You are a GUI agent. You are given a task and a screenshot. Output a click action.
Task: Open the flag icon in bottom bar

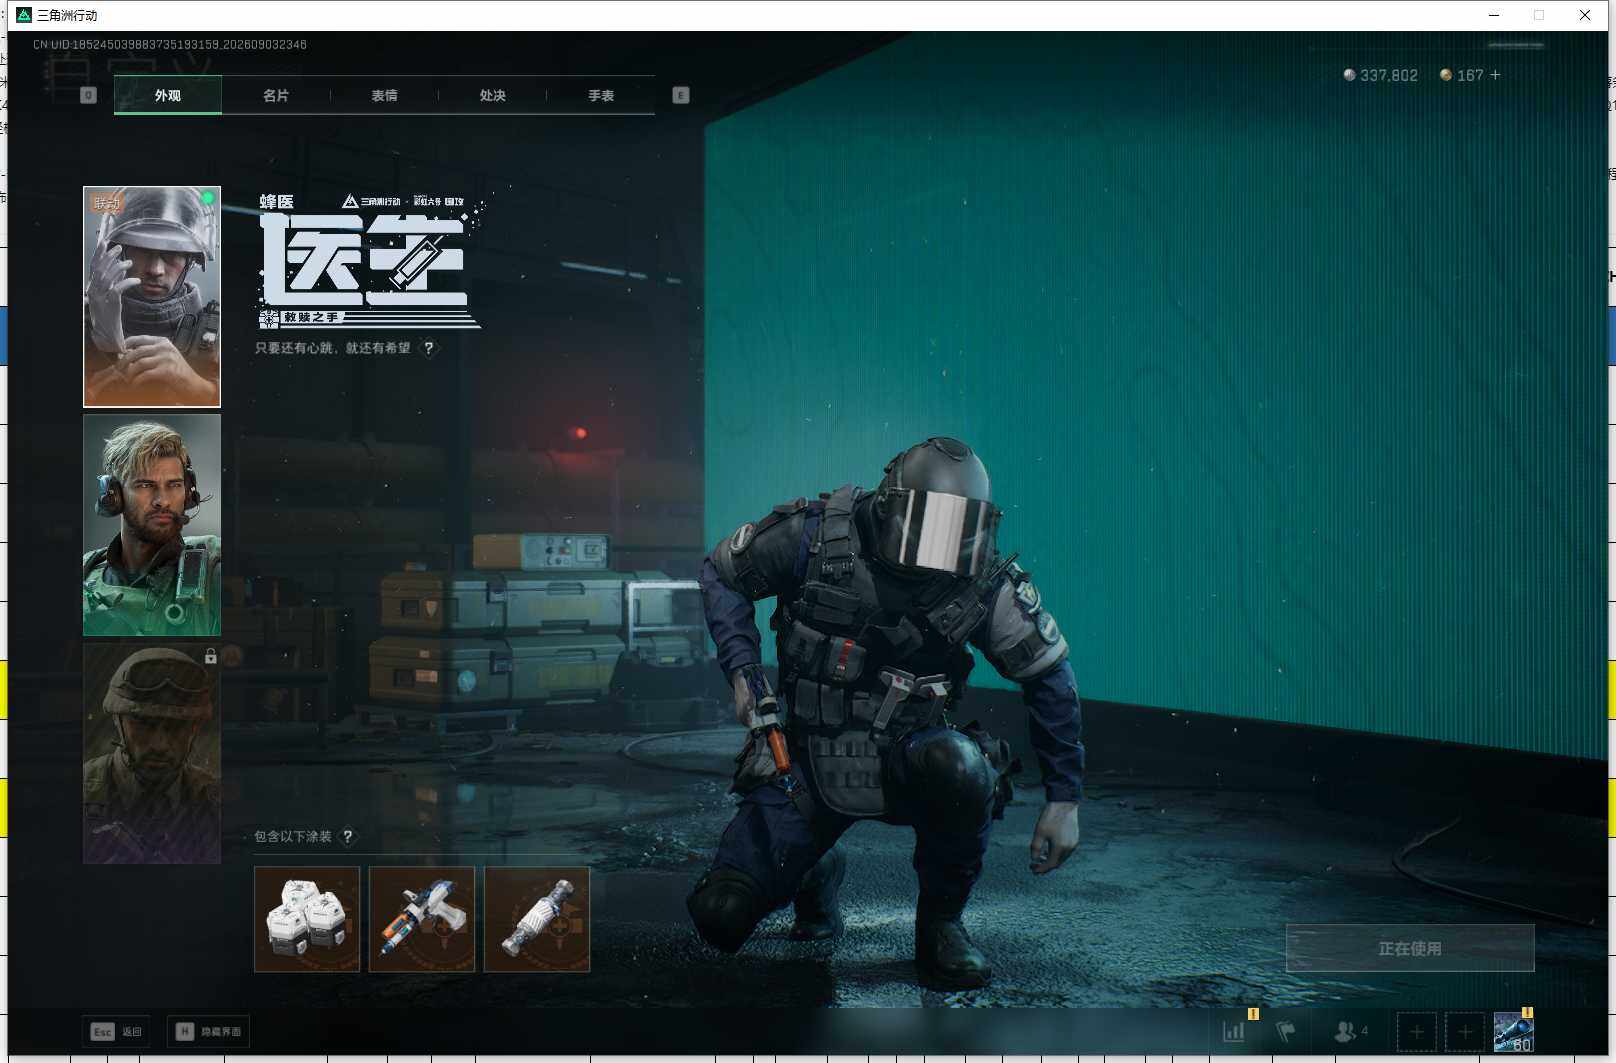coord(1286,1031)
